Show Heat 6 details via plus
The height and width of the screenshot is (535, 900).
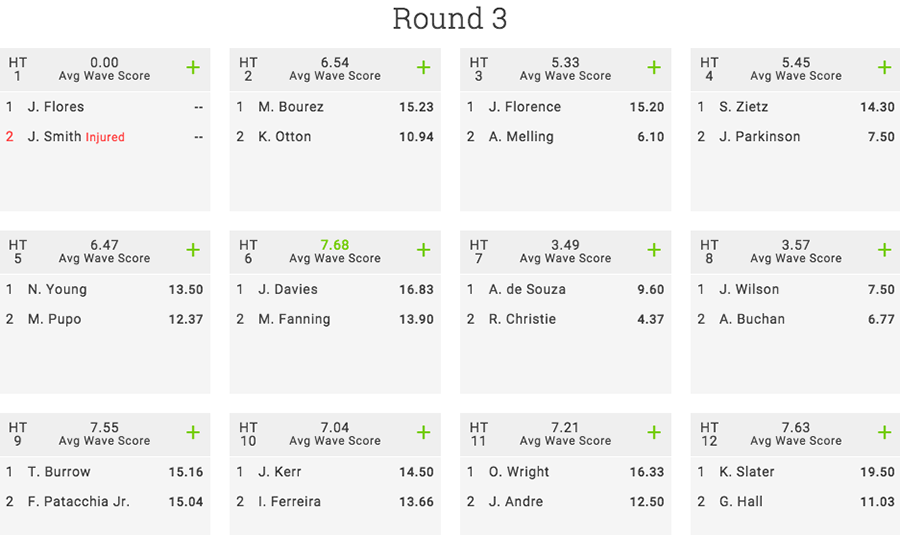click(x=424, y=250)
